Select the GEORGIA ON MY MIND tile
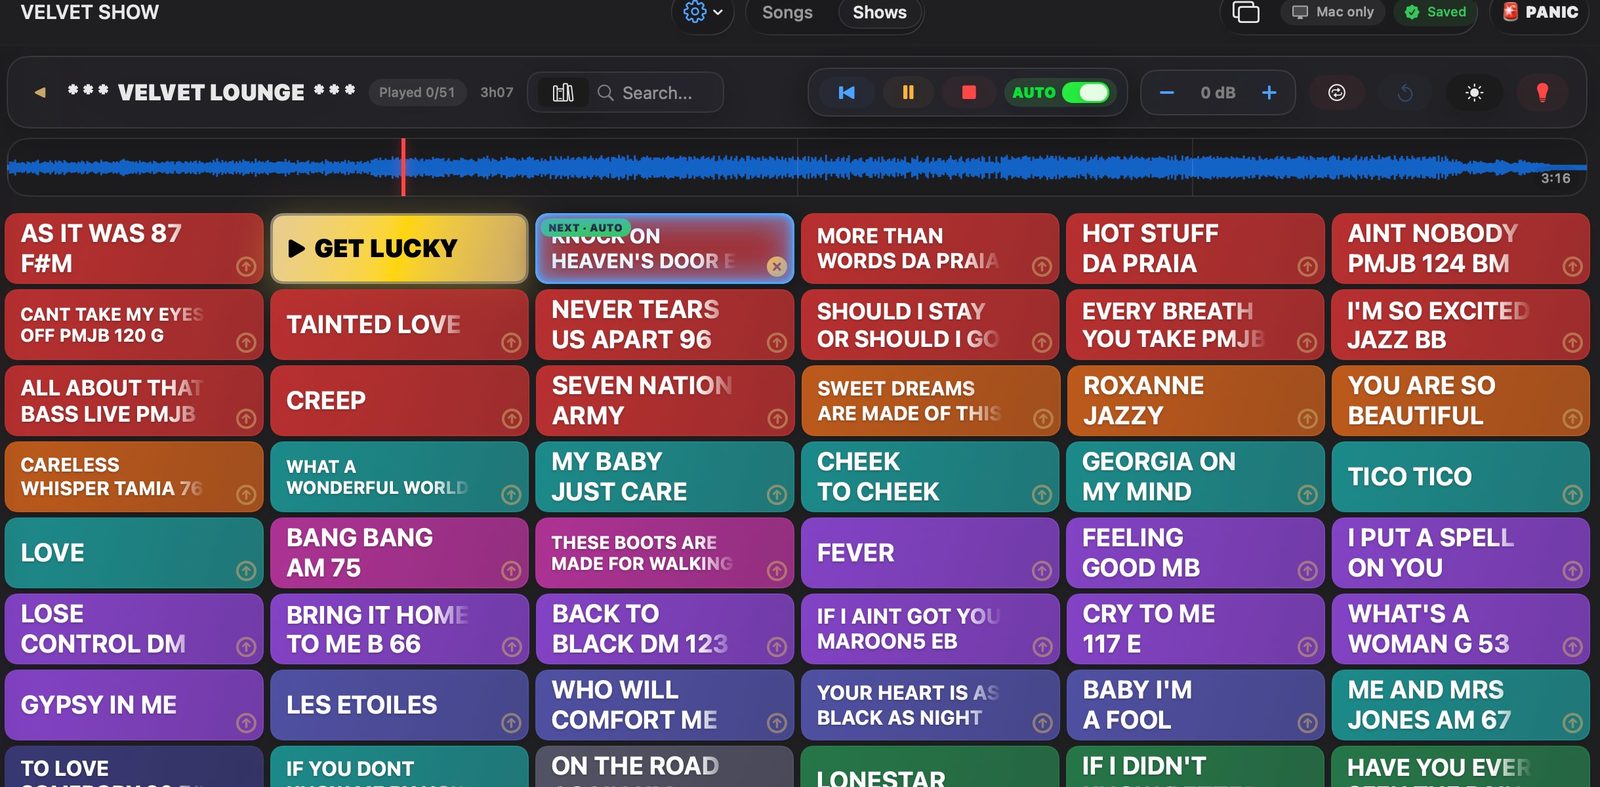 click(x=1195, y=476)
